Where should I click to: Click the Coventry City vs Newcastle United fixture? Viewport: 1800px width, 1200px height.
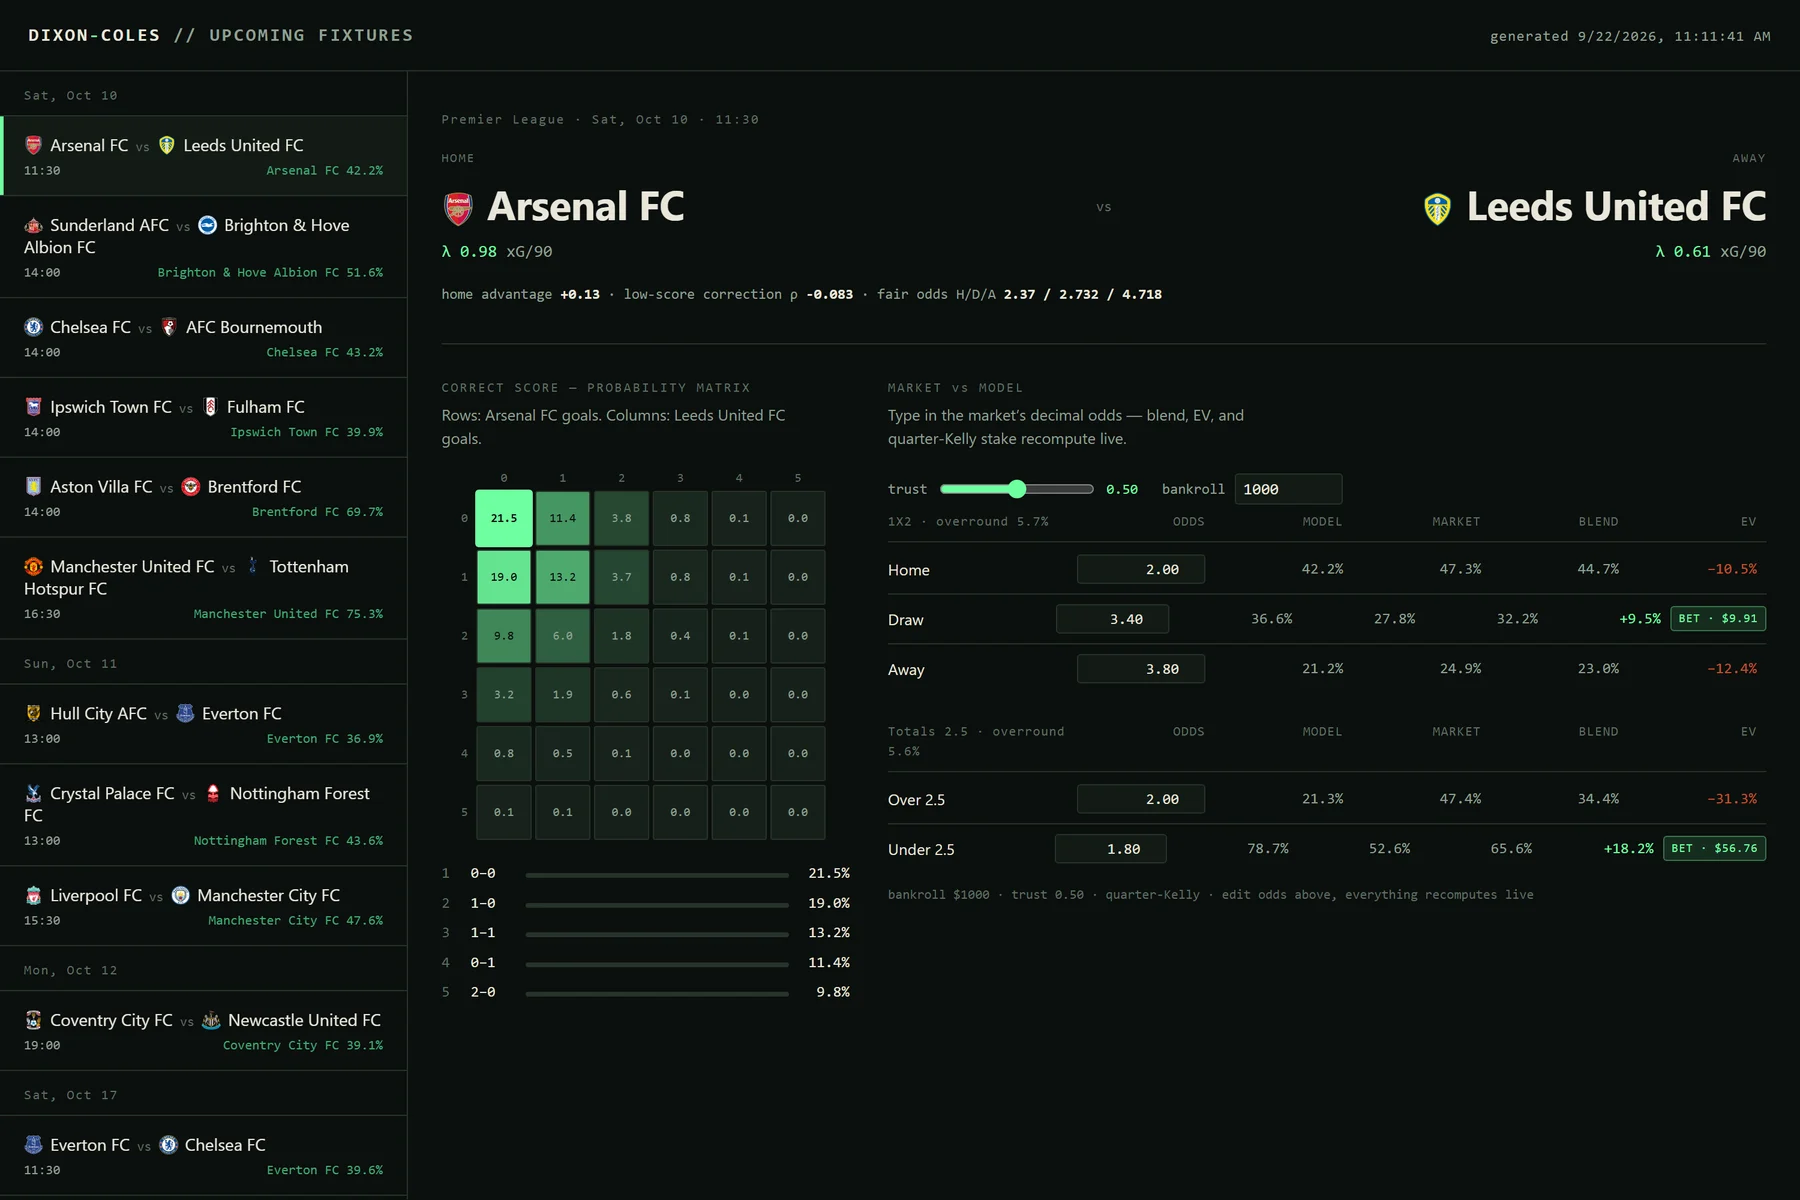point(204,1031)
